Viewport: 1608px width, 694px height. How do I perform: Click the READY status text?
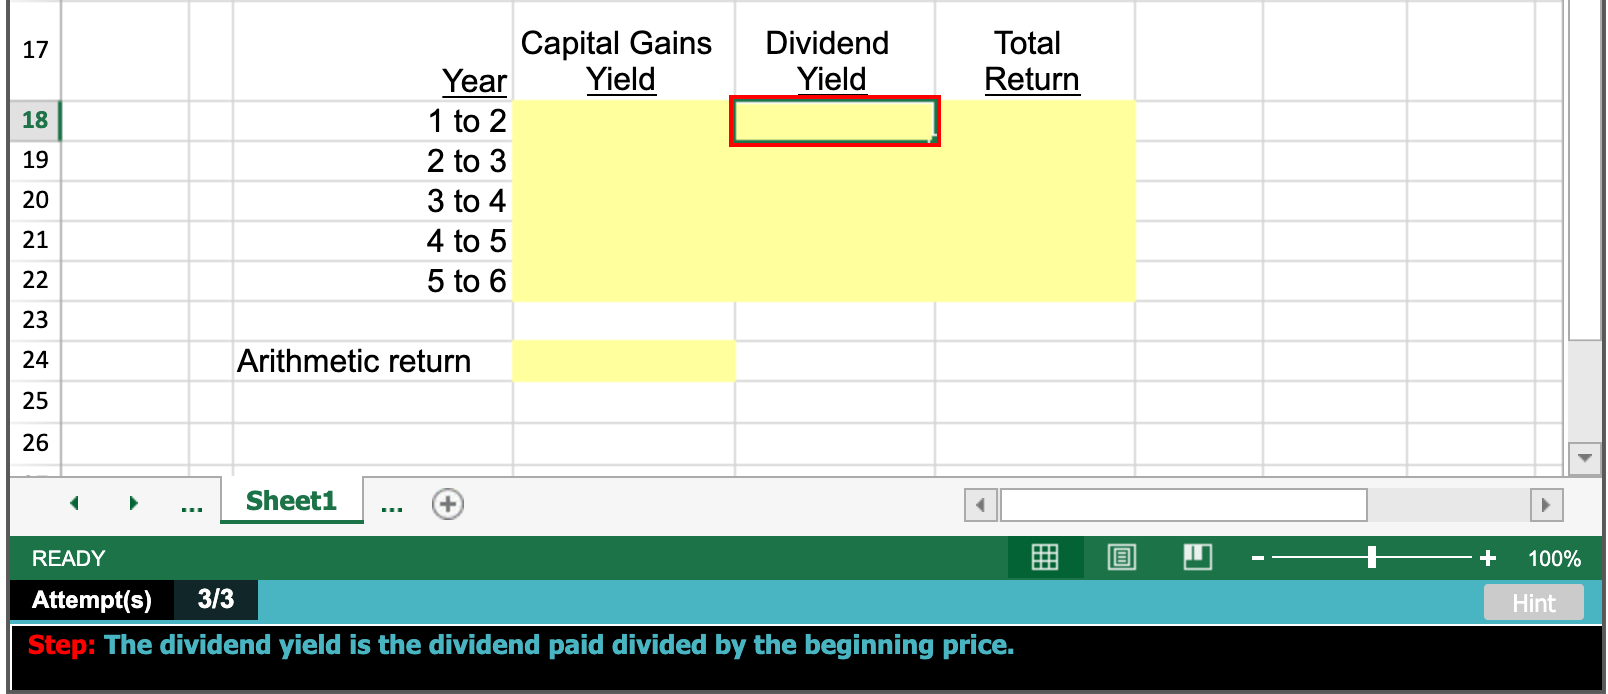pyautogui.click(x=68, y=558)
